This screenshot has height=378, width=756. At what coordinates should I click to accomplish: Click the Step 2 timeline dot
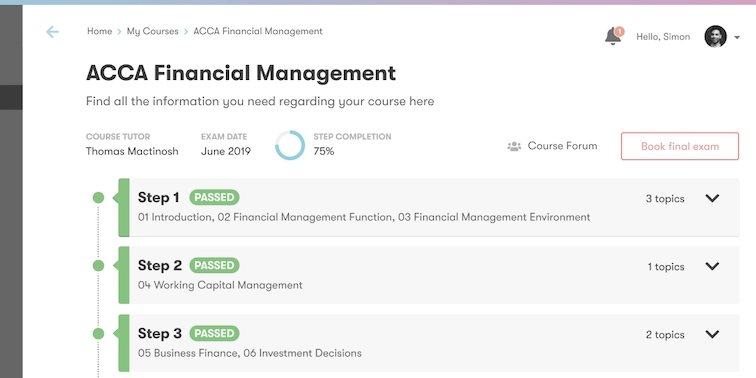98,266
